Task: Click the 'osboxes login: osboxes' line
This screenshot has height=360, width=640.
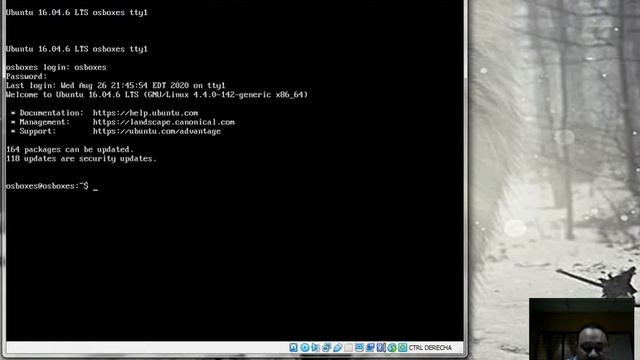Action: (56, 67)
